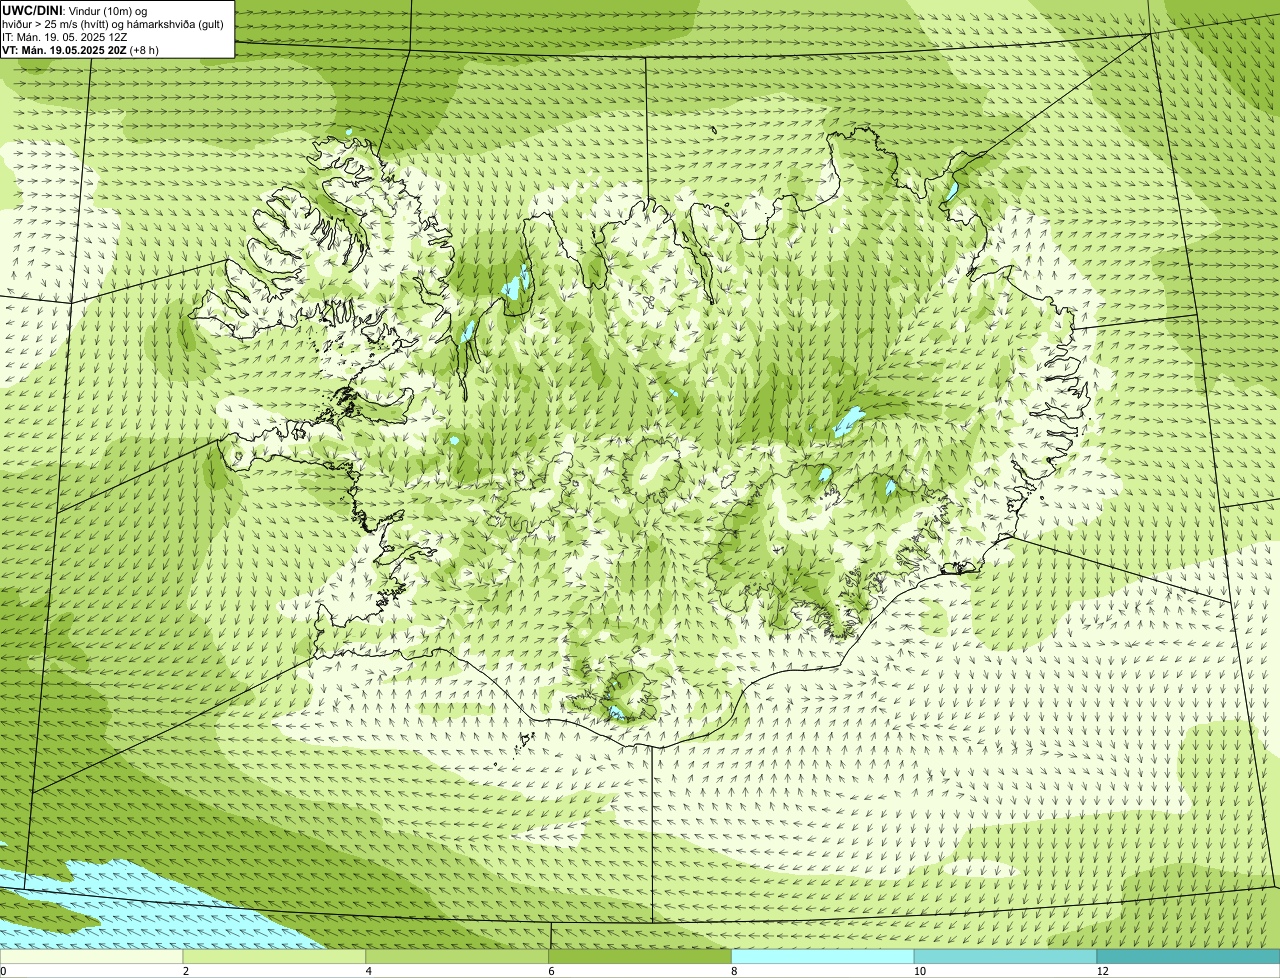
Task: Click the 0–2 m/s pale legend swatch
Action: (x=91, y=956)
